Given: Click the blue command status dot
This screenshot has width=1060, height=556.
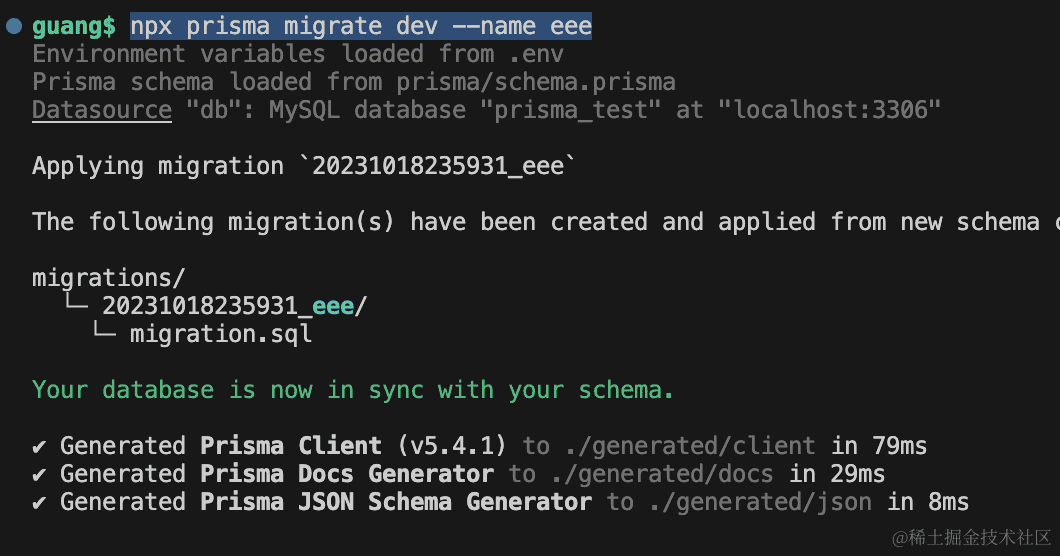Looking at the screenshot, I should click(14, 26).
